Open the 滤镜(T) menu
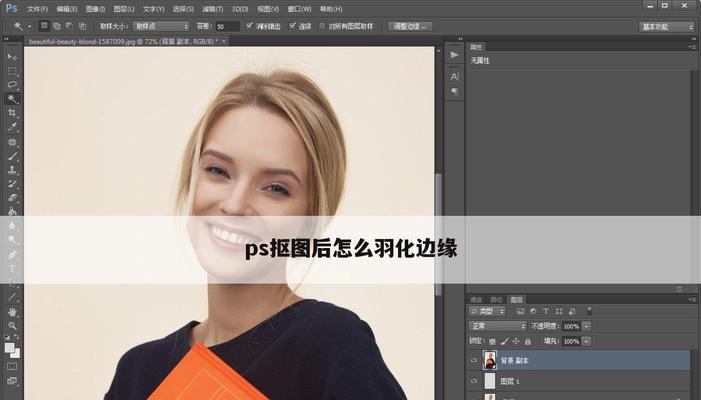 pos(213,9)
